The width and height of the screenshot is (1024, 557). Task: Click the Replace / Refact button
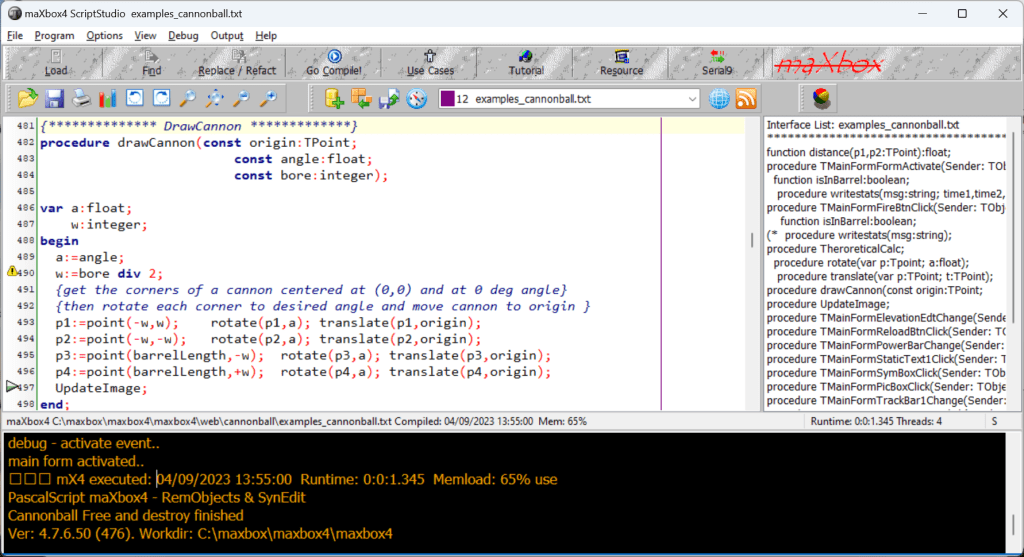tap(237, 63)
